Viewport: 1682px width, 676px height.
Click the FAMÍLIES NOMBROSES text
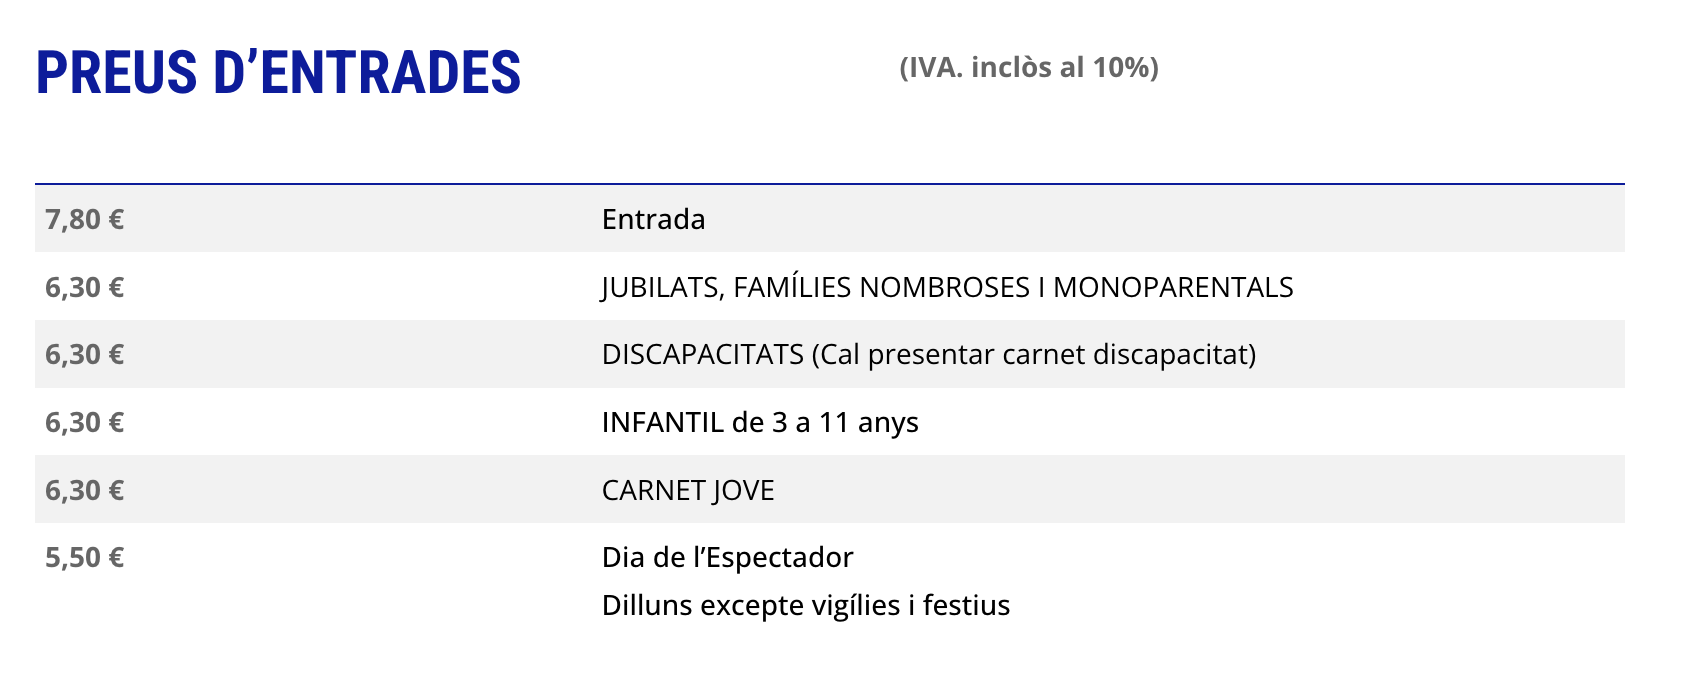pyautogui.click(x=880, y=287)
